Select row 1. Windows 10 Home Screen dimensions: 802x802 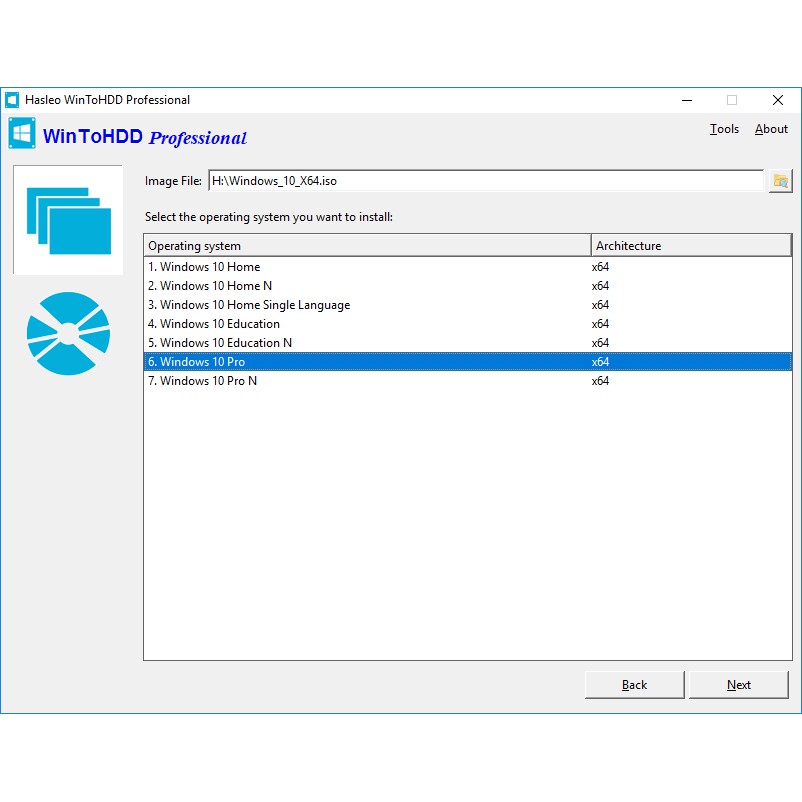point(467,267)
